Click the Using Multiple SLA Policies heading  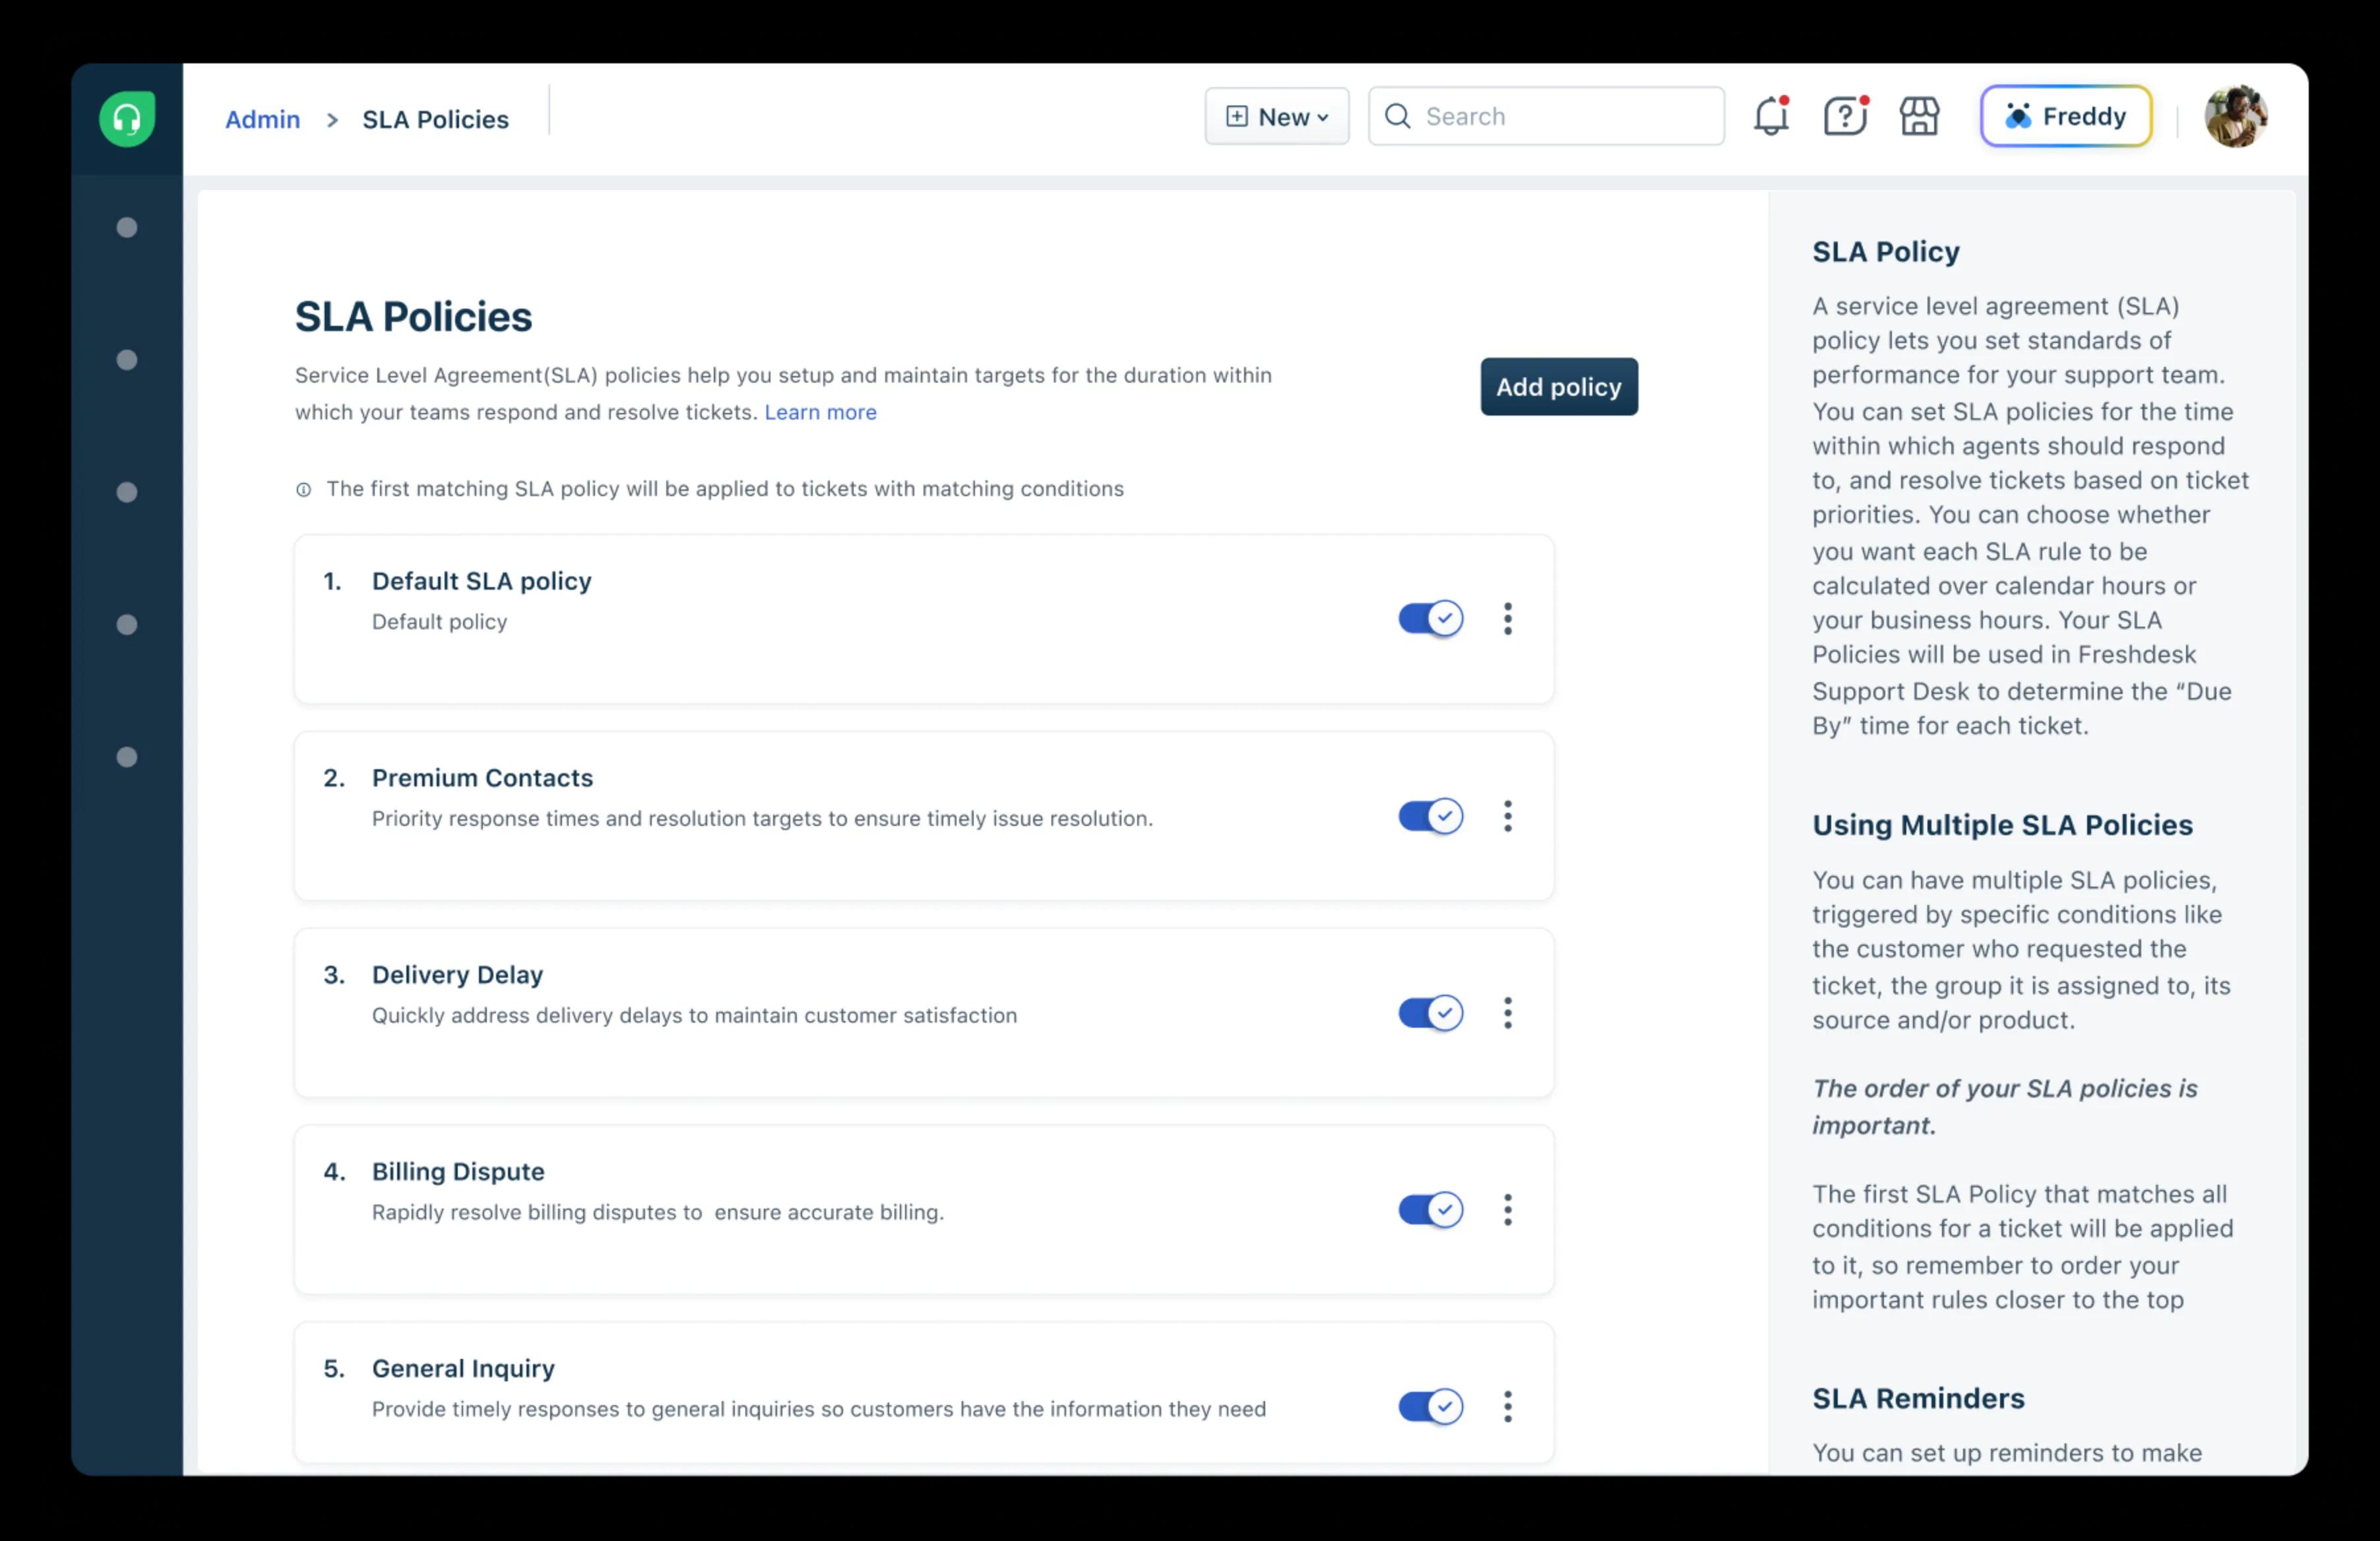coord(2002,825)
